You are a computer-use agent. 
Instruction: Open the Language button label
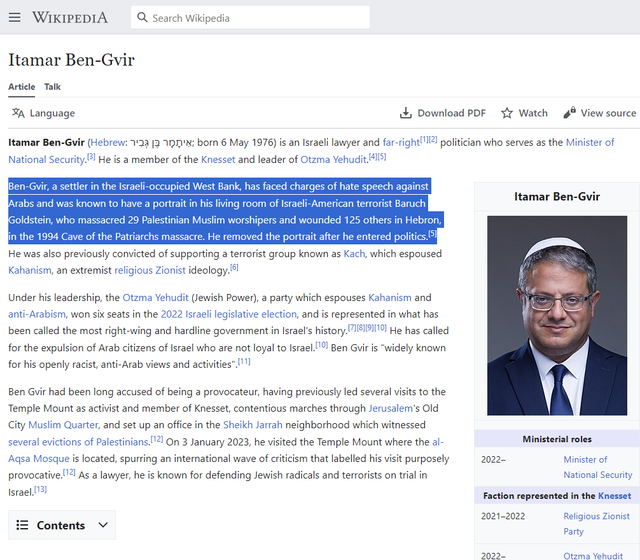[x=52, y=113]
